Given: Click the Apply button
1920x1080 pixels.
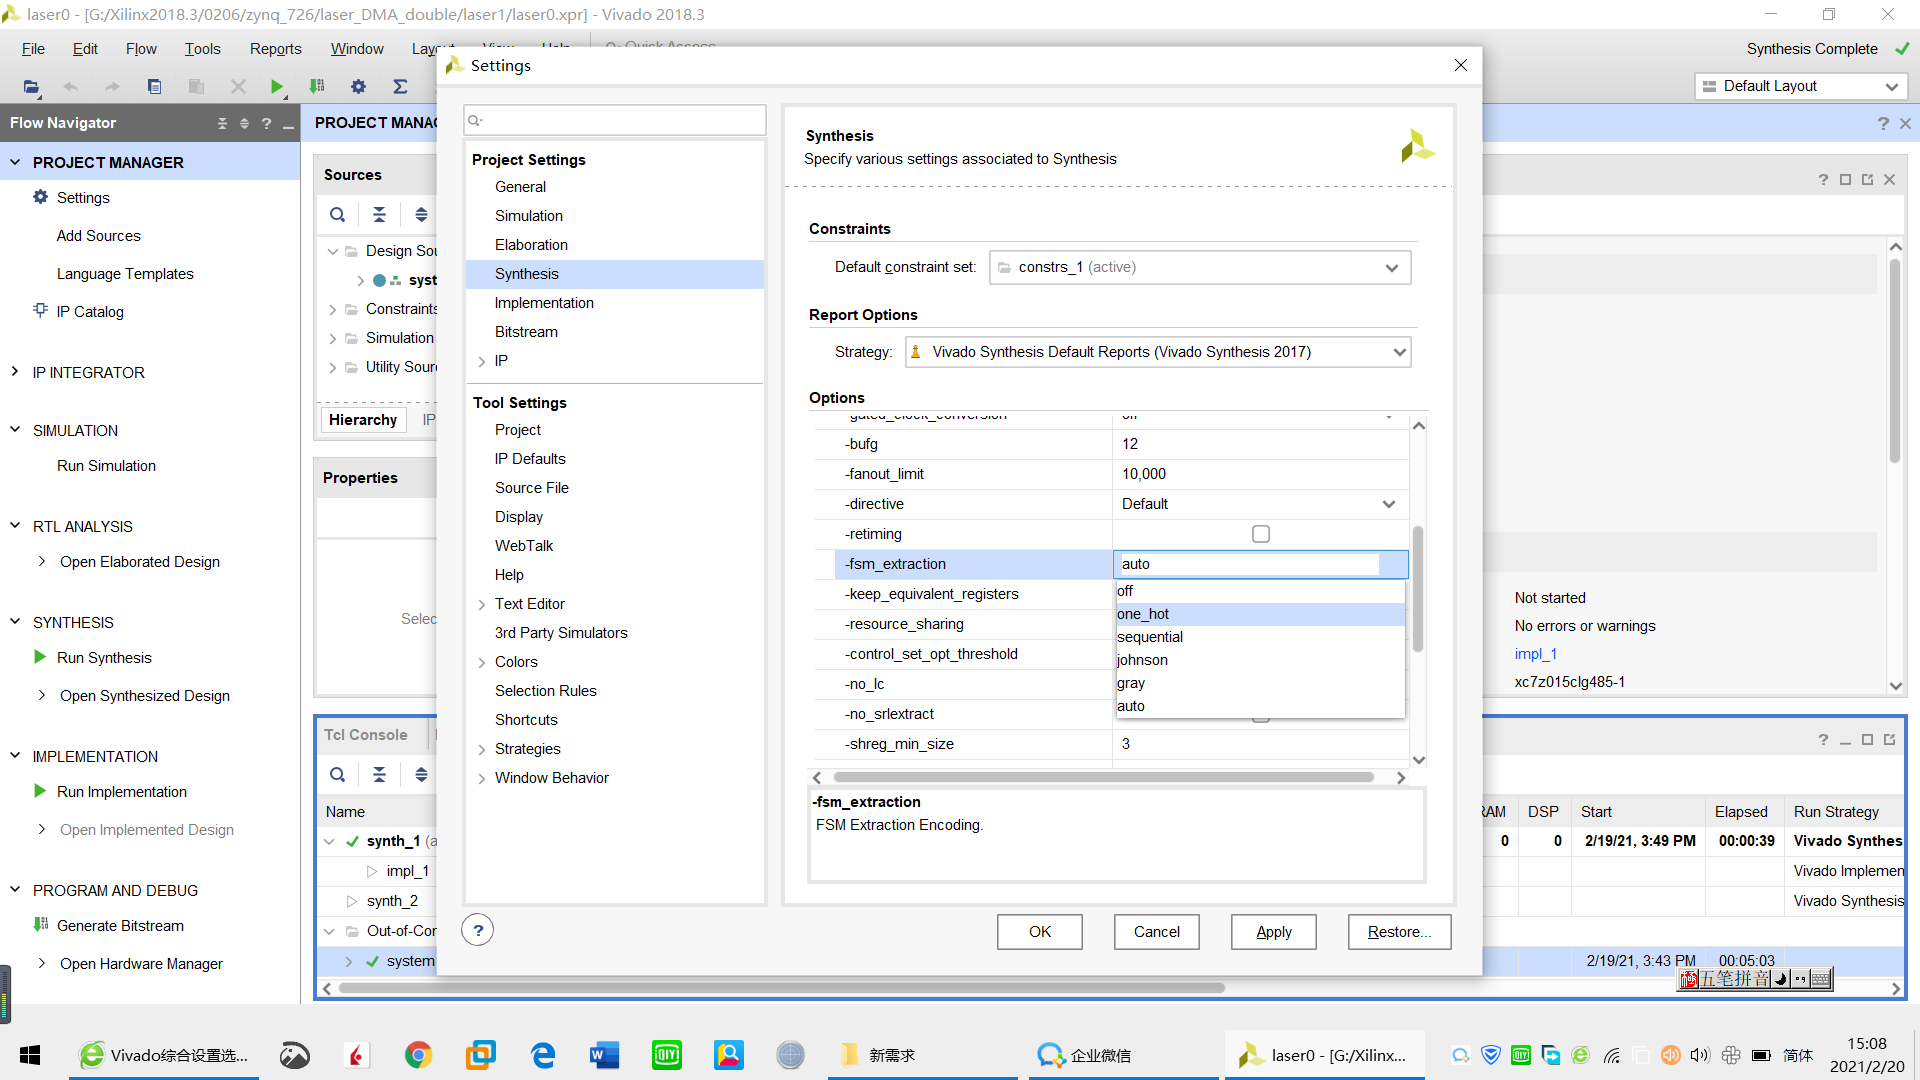Looking at the screenshot, I should click(x=1274, y=932).
